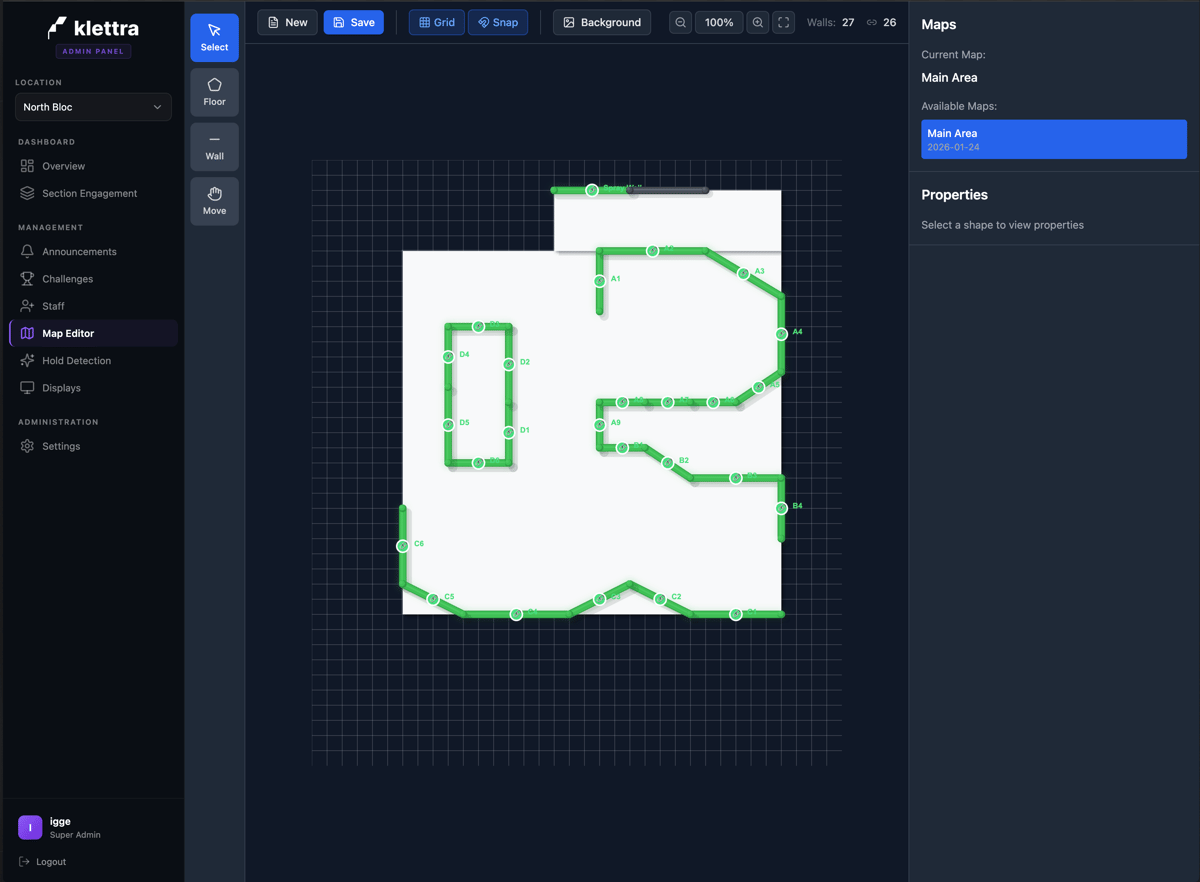The height and width of the screenshot is (882, 1200).
Task: Zoom in with the magnifier plus icon
Action: coord(758,22)
